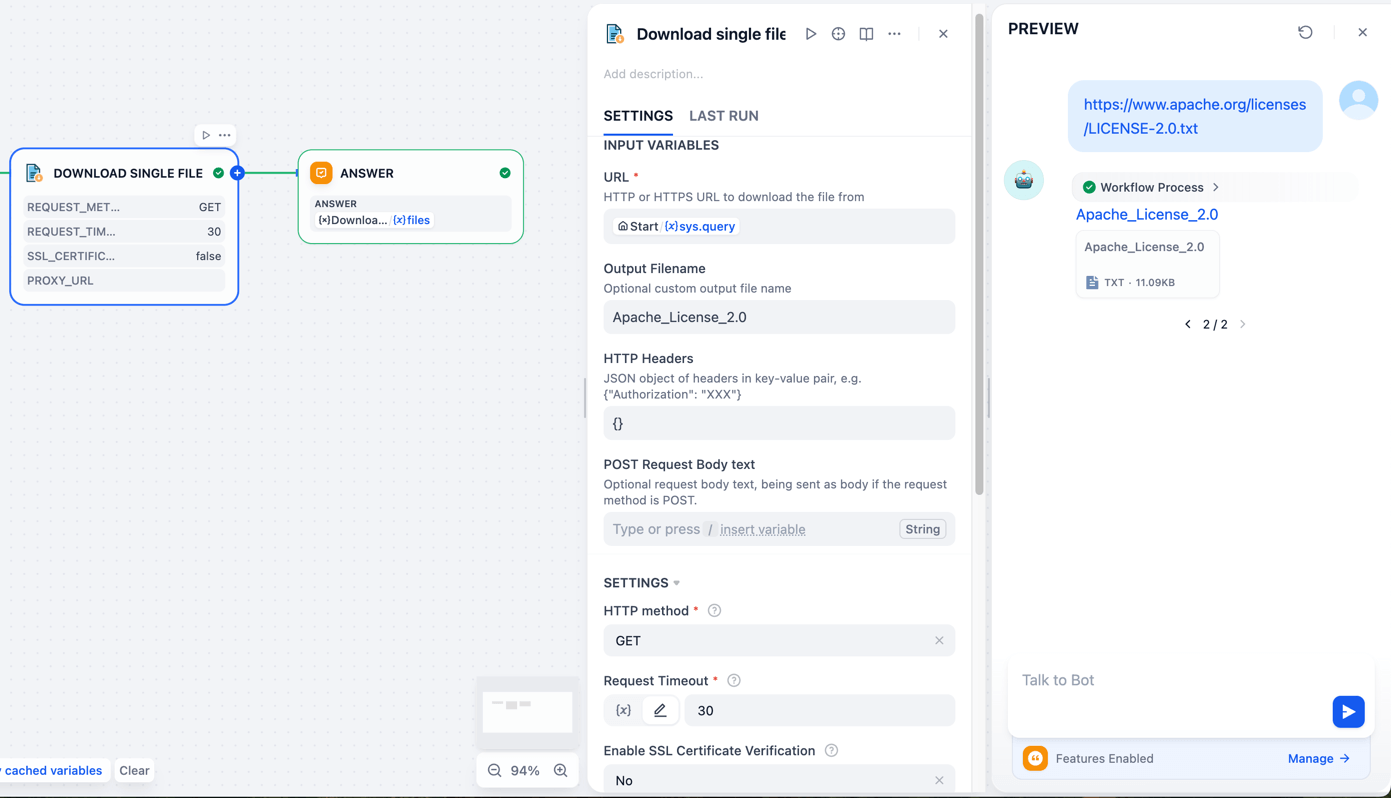Zoom in the canvas with plus magnifier
This screenshot has height=798, width=1391.
[x=560, y=771]
